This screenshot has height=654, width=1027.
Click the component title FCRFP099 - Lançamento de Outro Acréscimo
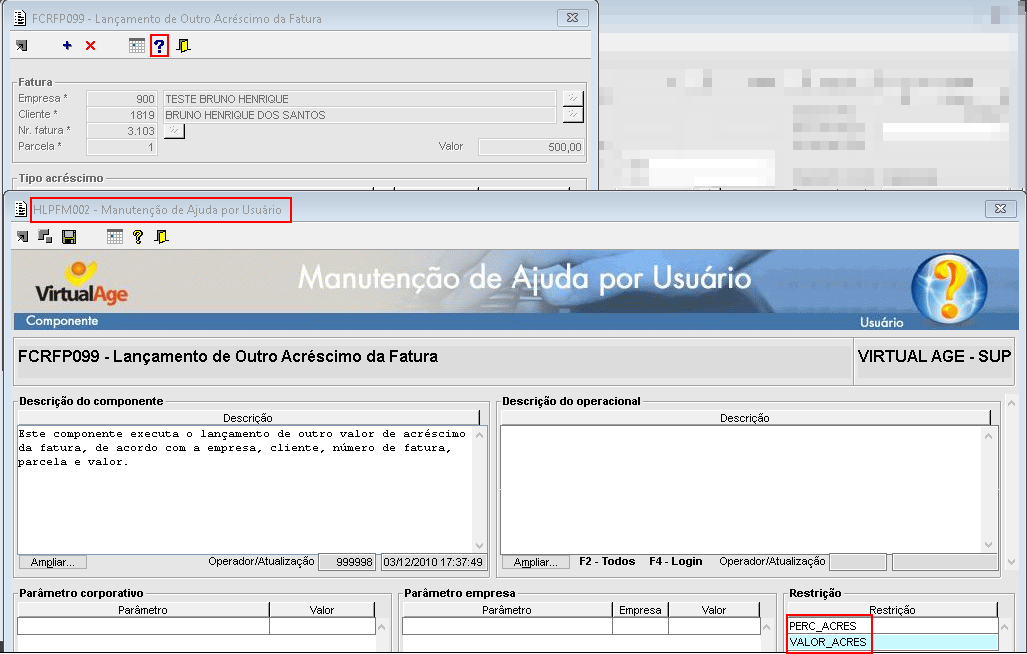[x=228, y=356]
